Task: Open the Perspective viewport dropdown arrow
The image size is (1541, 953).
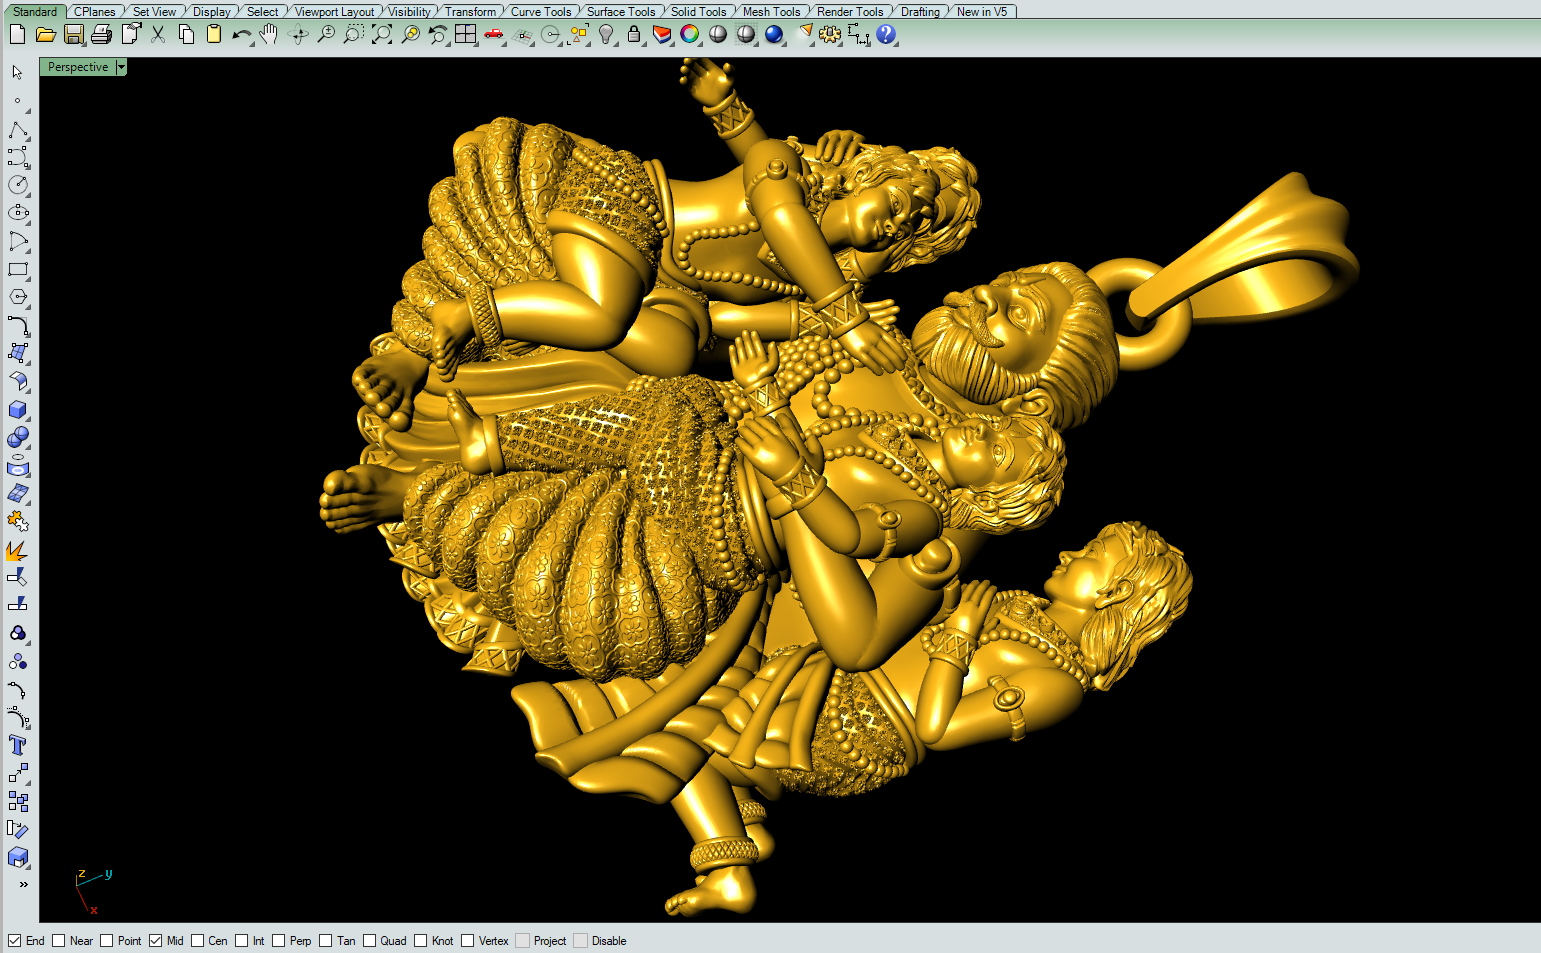Action: 121,67
